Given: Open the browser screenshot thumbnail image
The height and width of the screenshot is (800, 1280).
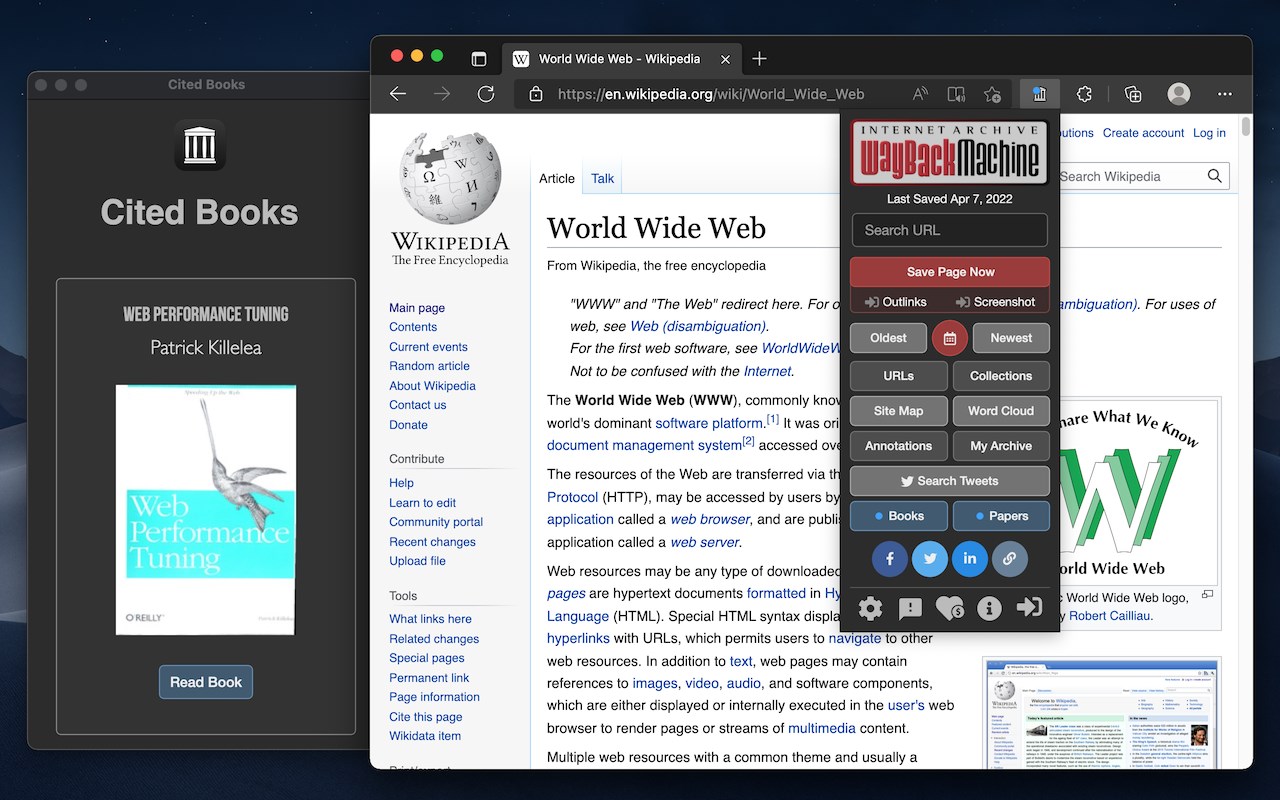Looking at the screenshot, I should tap(1102, 714).
